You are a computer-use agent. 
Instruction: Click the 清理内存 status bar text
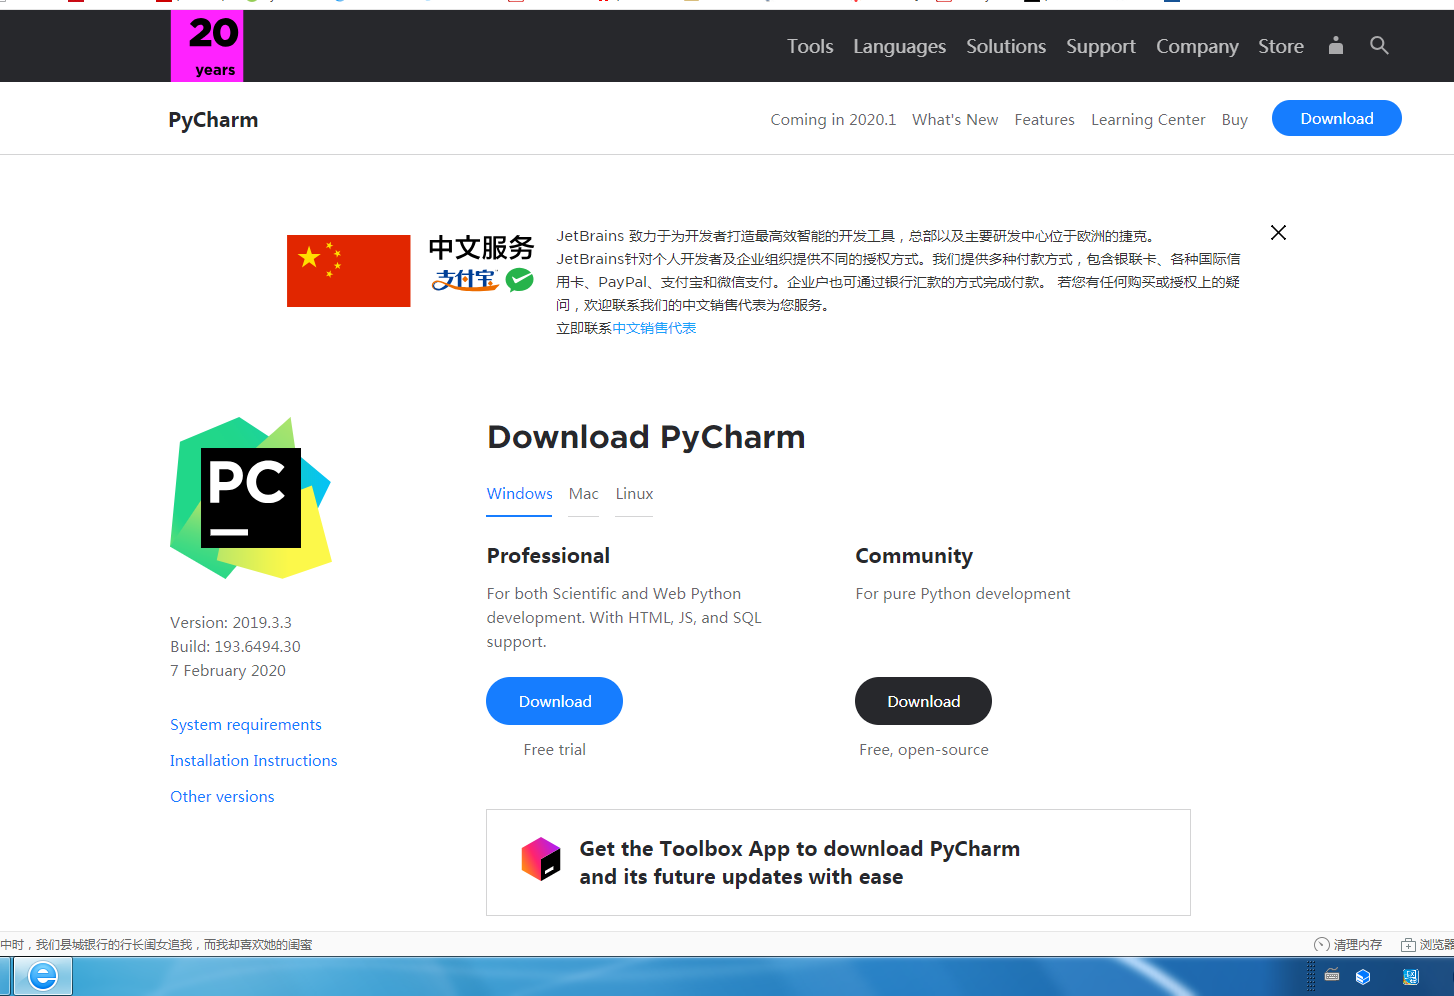1357,945
